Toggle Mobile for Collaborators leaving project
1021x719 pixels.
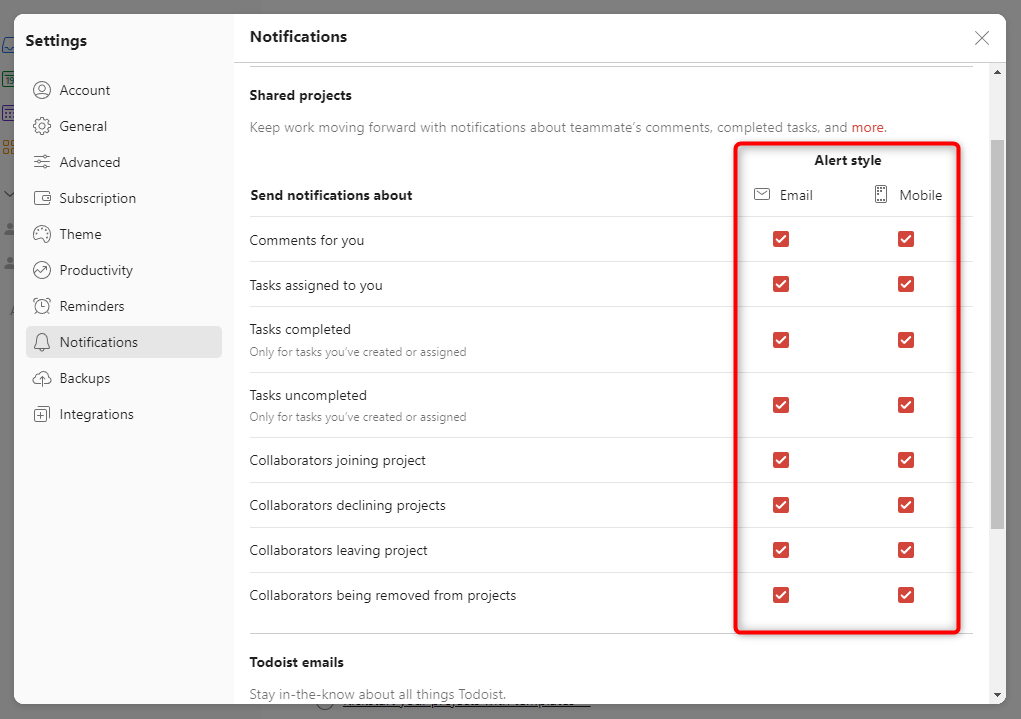point(906,550)
